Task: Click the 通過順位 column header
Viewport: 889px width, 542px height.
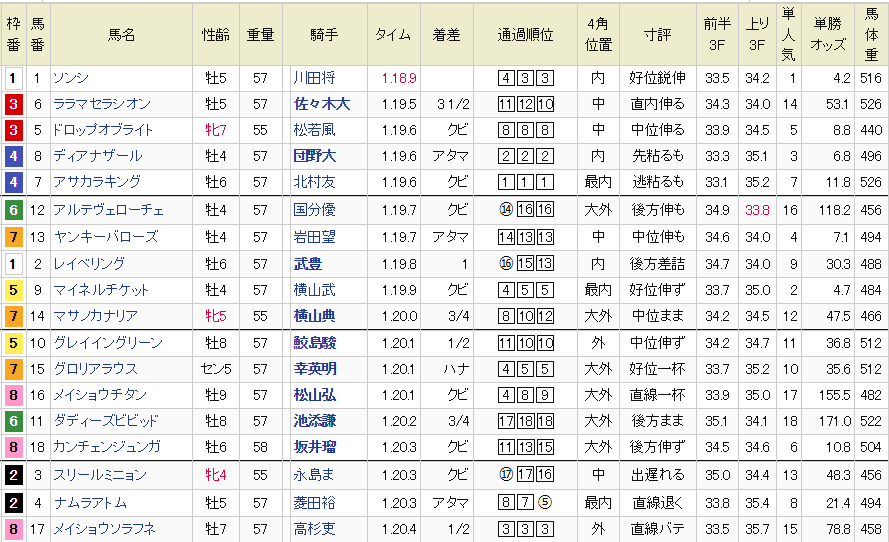Action: pyautogui.click(x=525, y=35)
